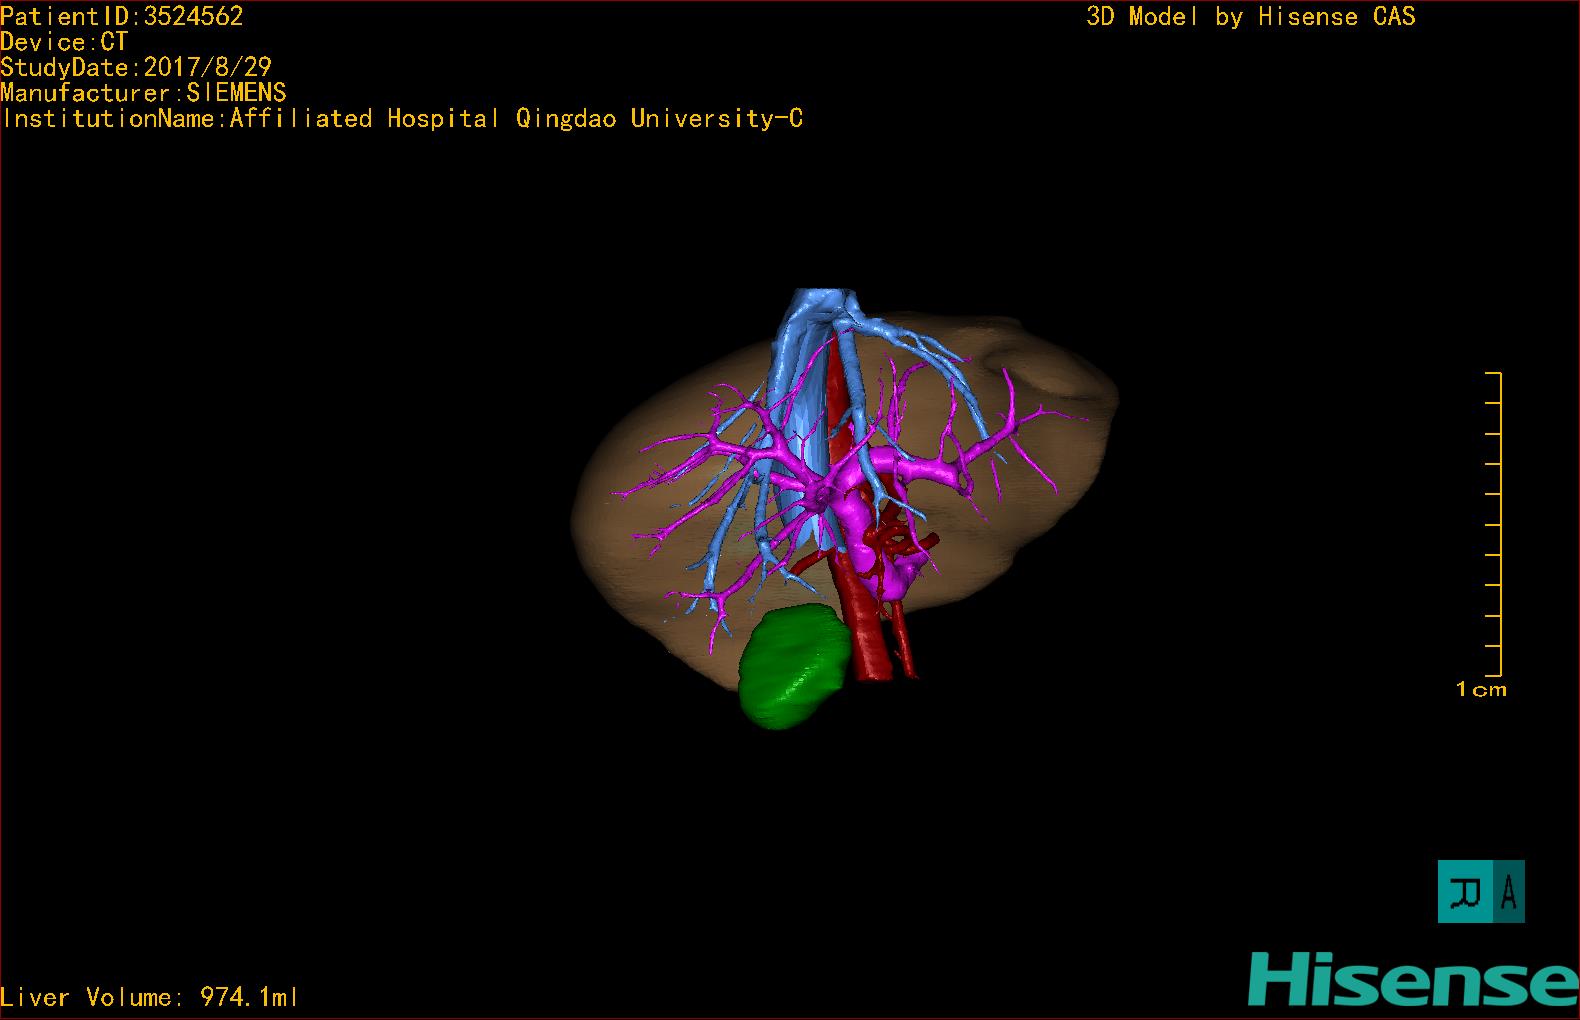Click the orientation cube left face
The image size is (1580, 1020).
(1466, 891)
